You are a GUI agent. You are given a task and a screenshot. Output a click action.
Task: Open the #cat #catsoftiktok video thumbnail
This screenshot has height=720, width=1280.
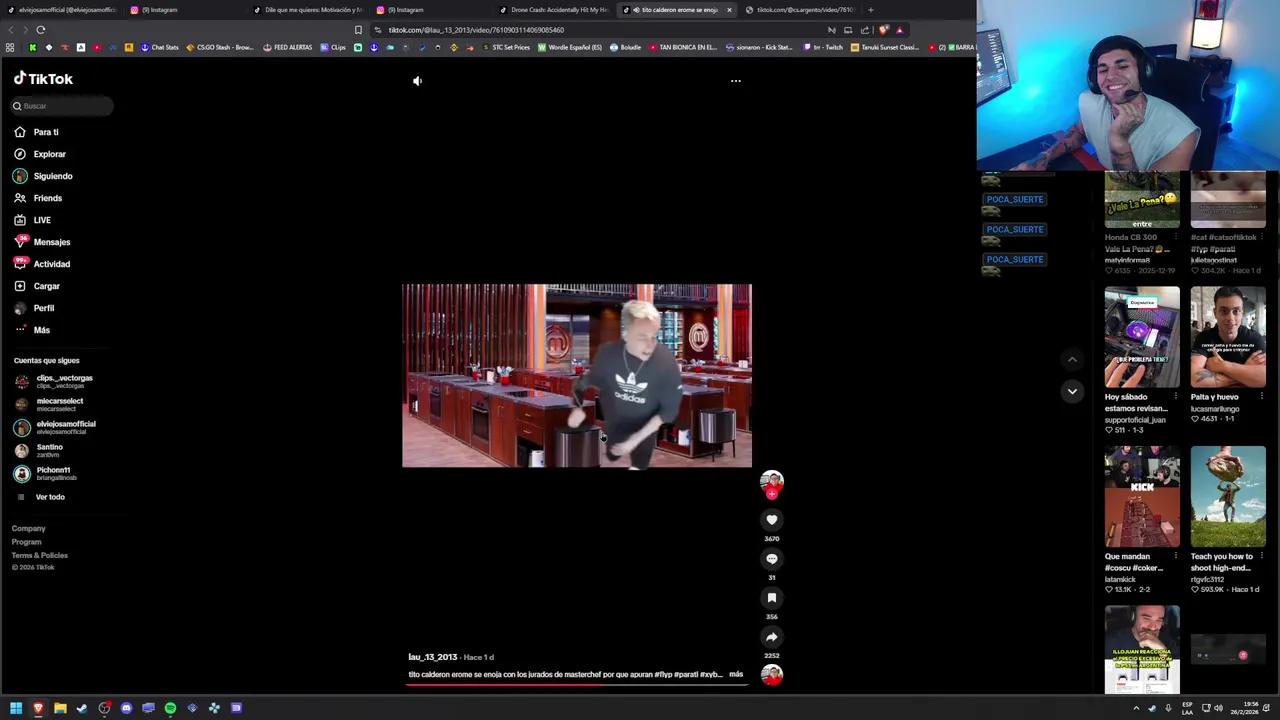pos(1228,199)
